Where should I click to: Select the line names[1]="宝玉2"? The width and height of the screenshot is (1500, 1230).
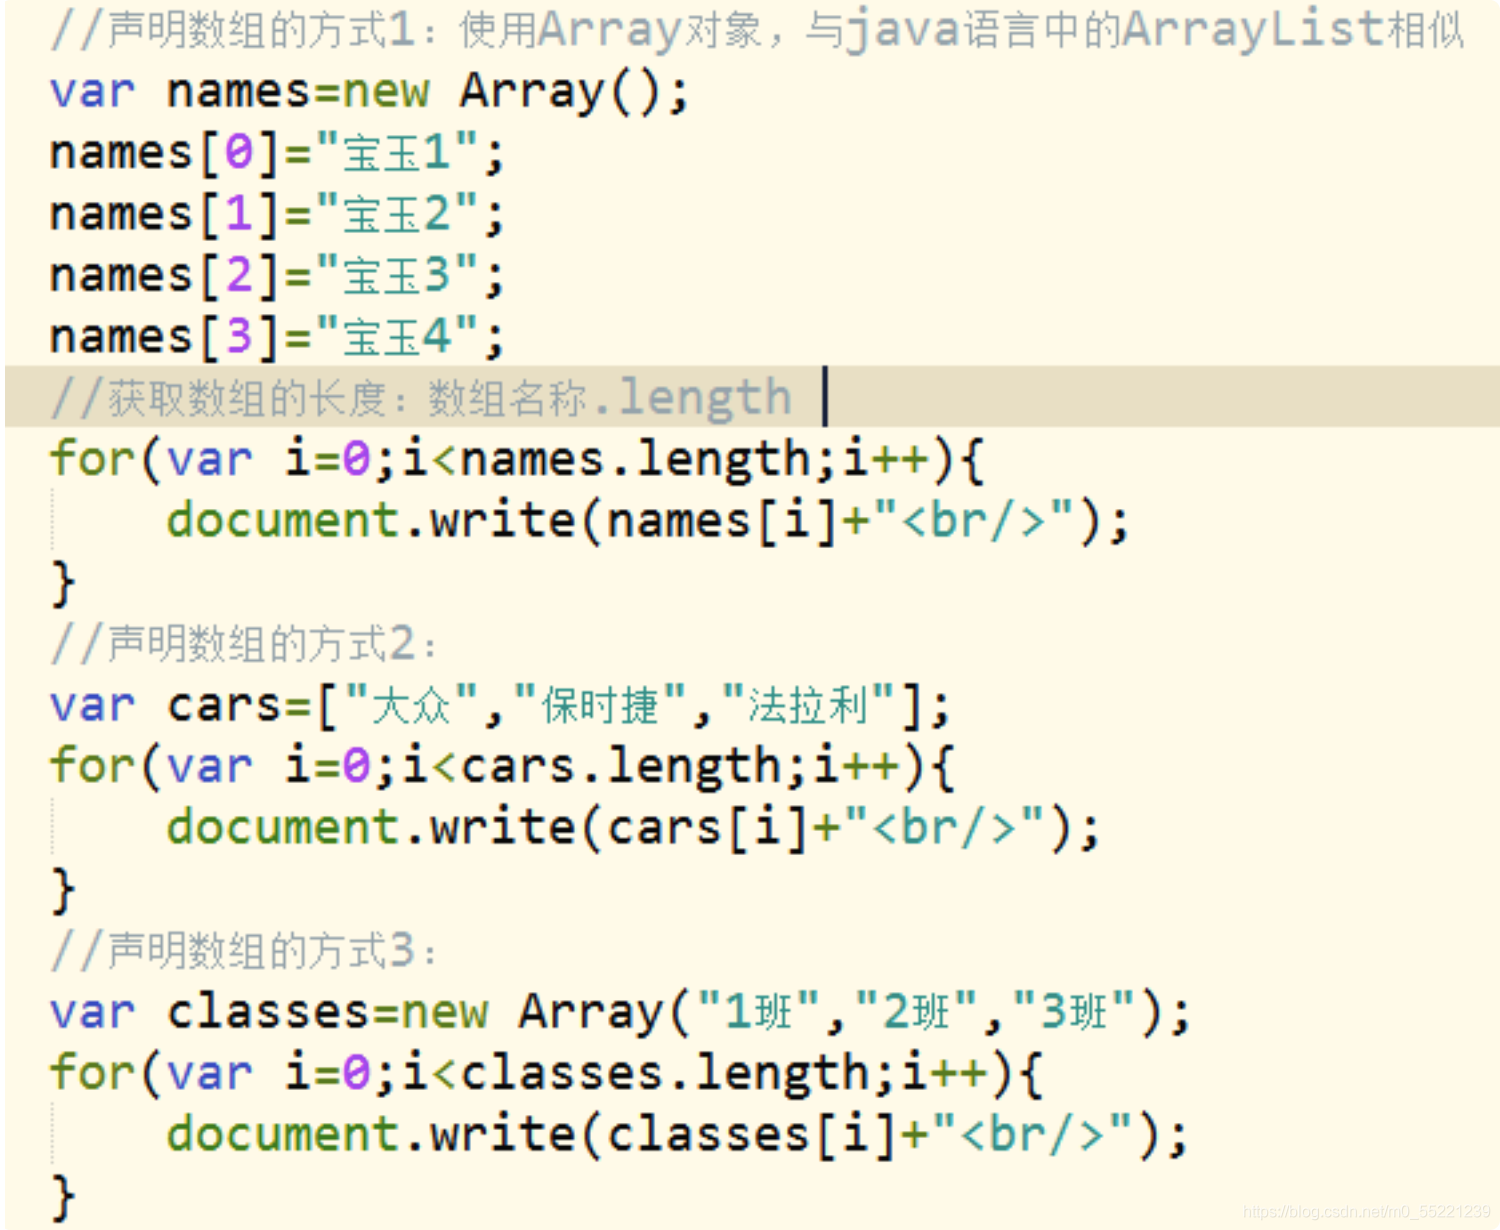click(x=277, y=215)
